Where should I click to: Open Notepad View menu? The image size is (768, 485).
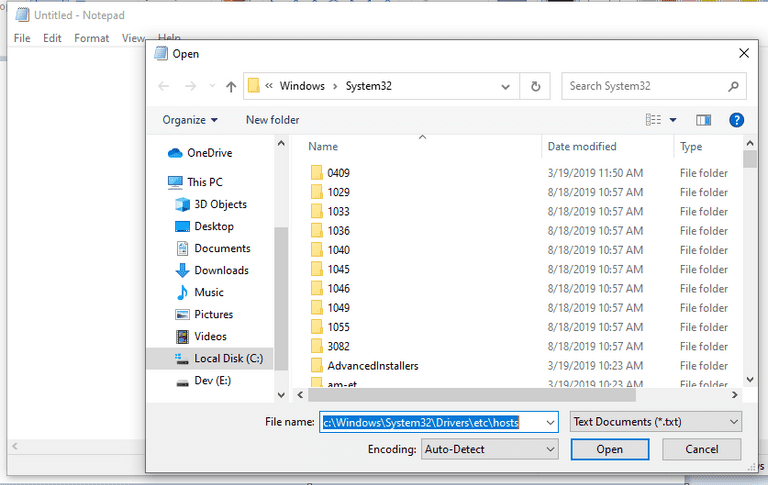click(133, 38)
